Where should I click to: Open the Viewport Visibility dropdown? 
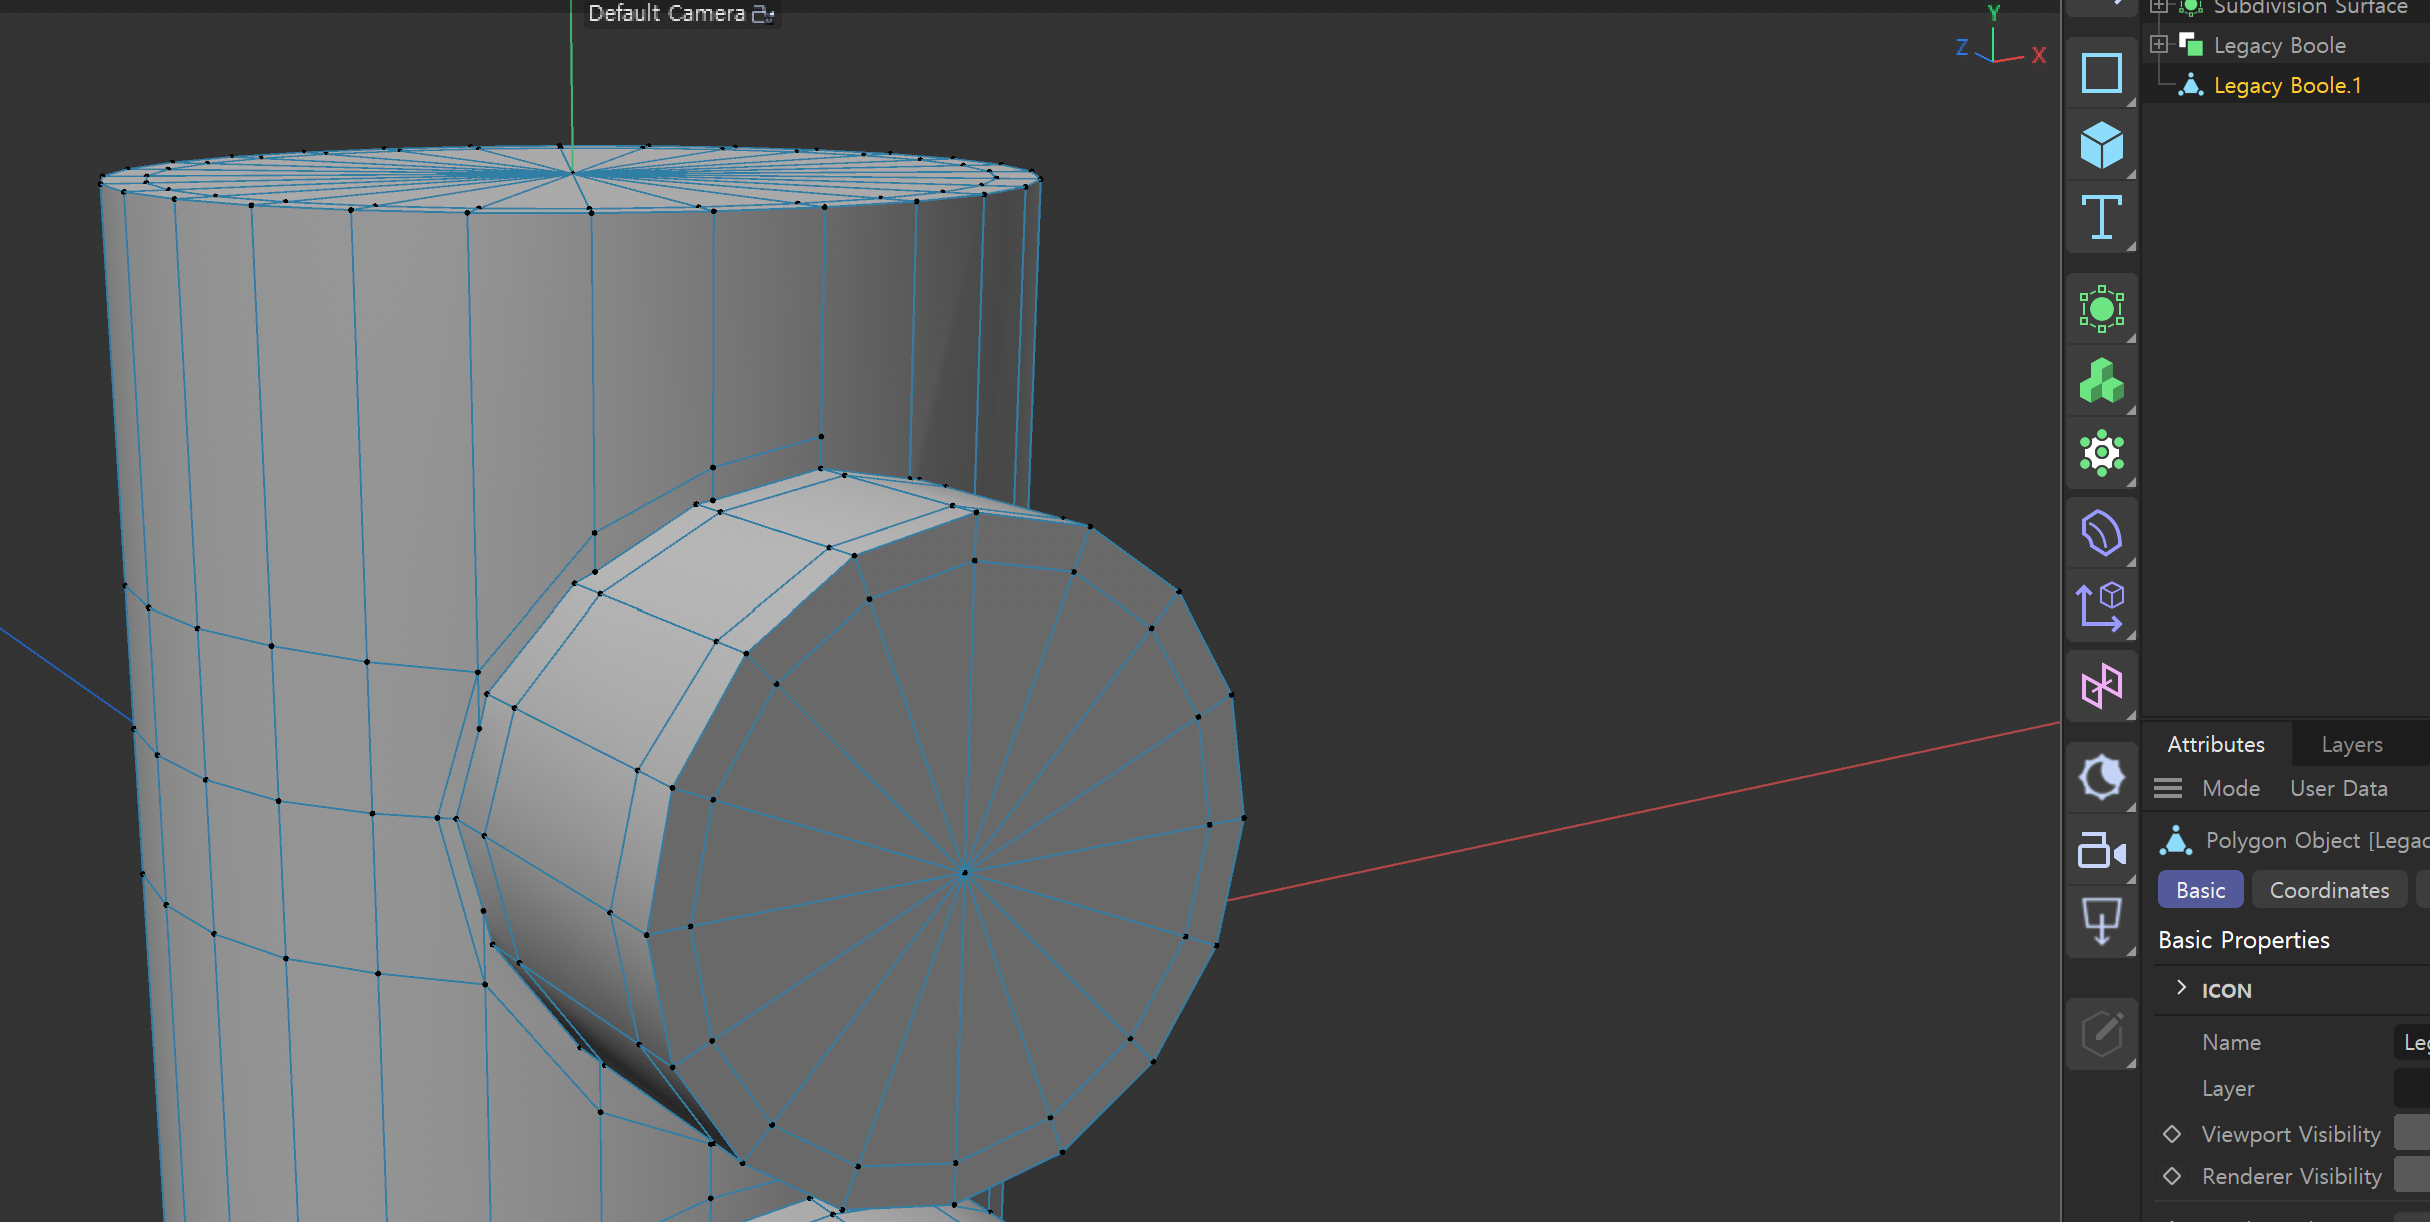(x=2411, y=1134)
